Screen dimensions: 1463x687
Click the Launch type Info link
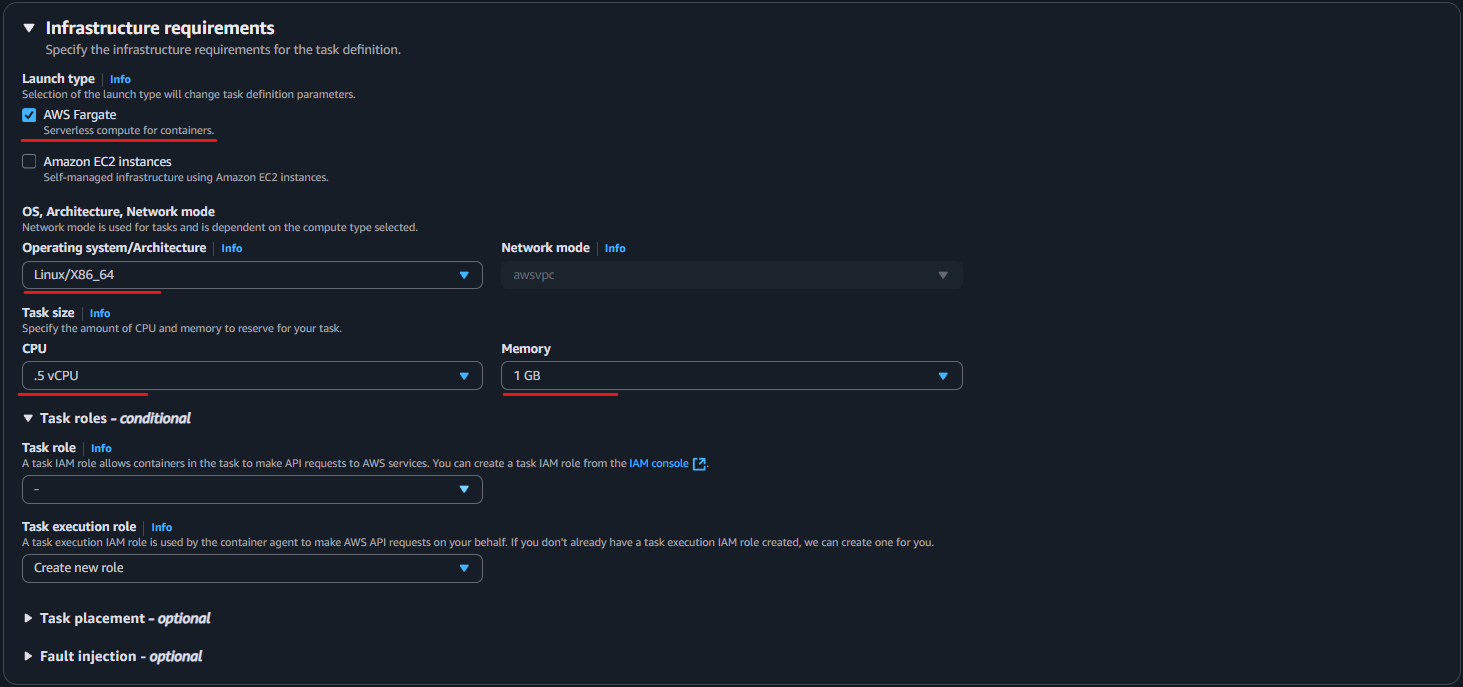pos(119,79)
